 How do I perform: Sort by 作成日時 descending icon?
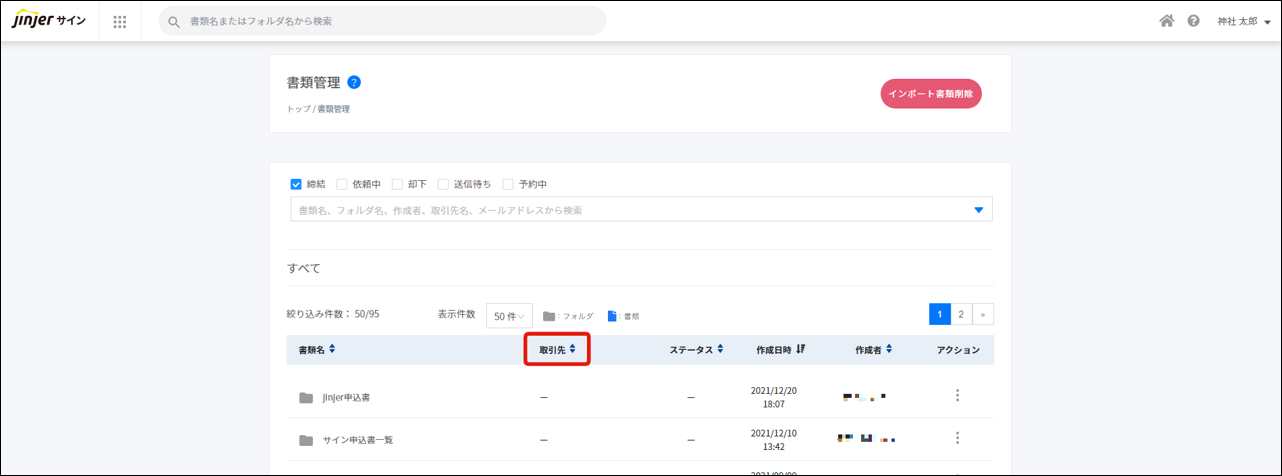point(801,350)
